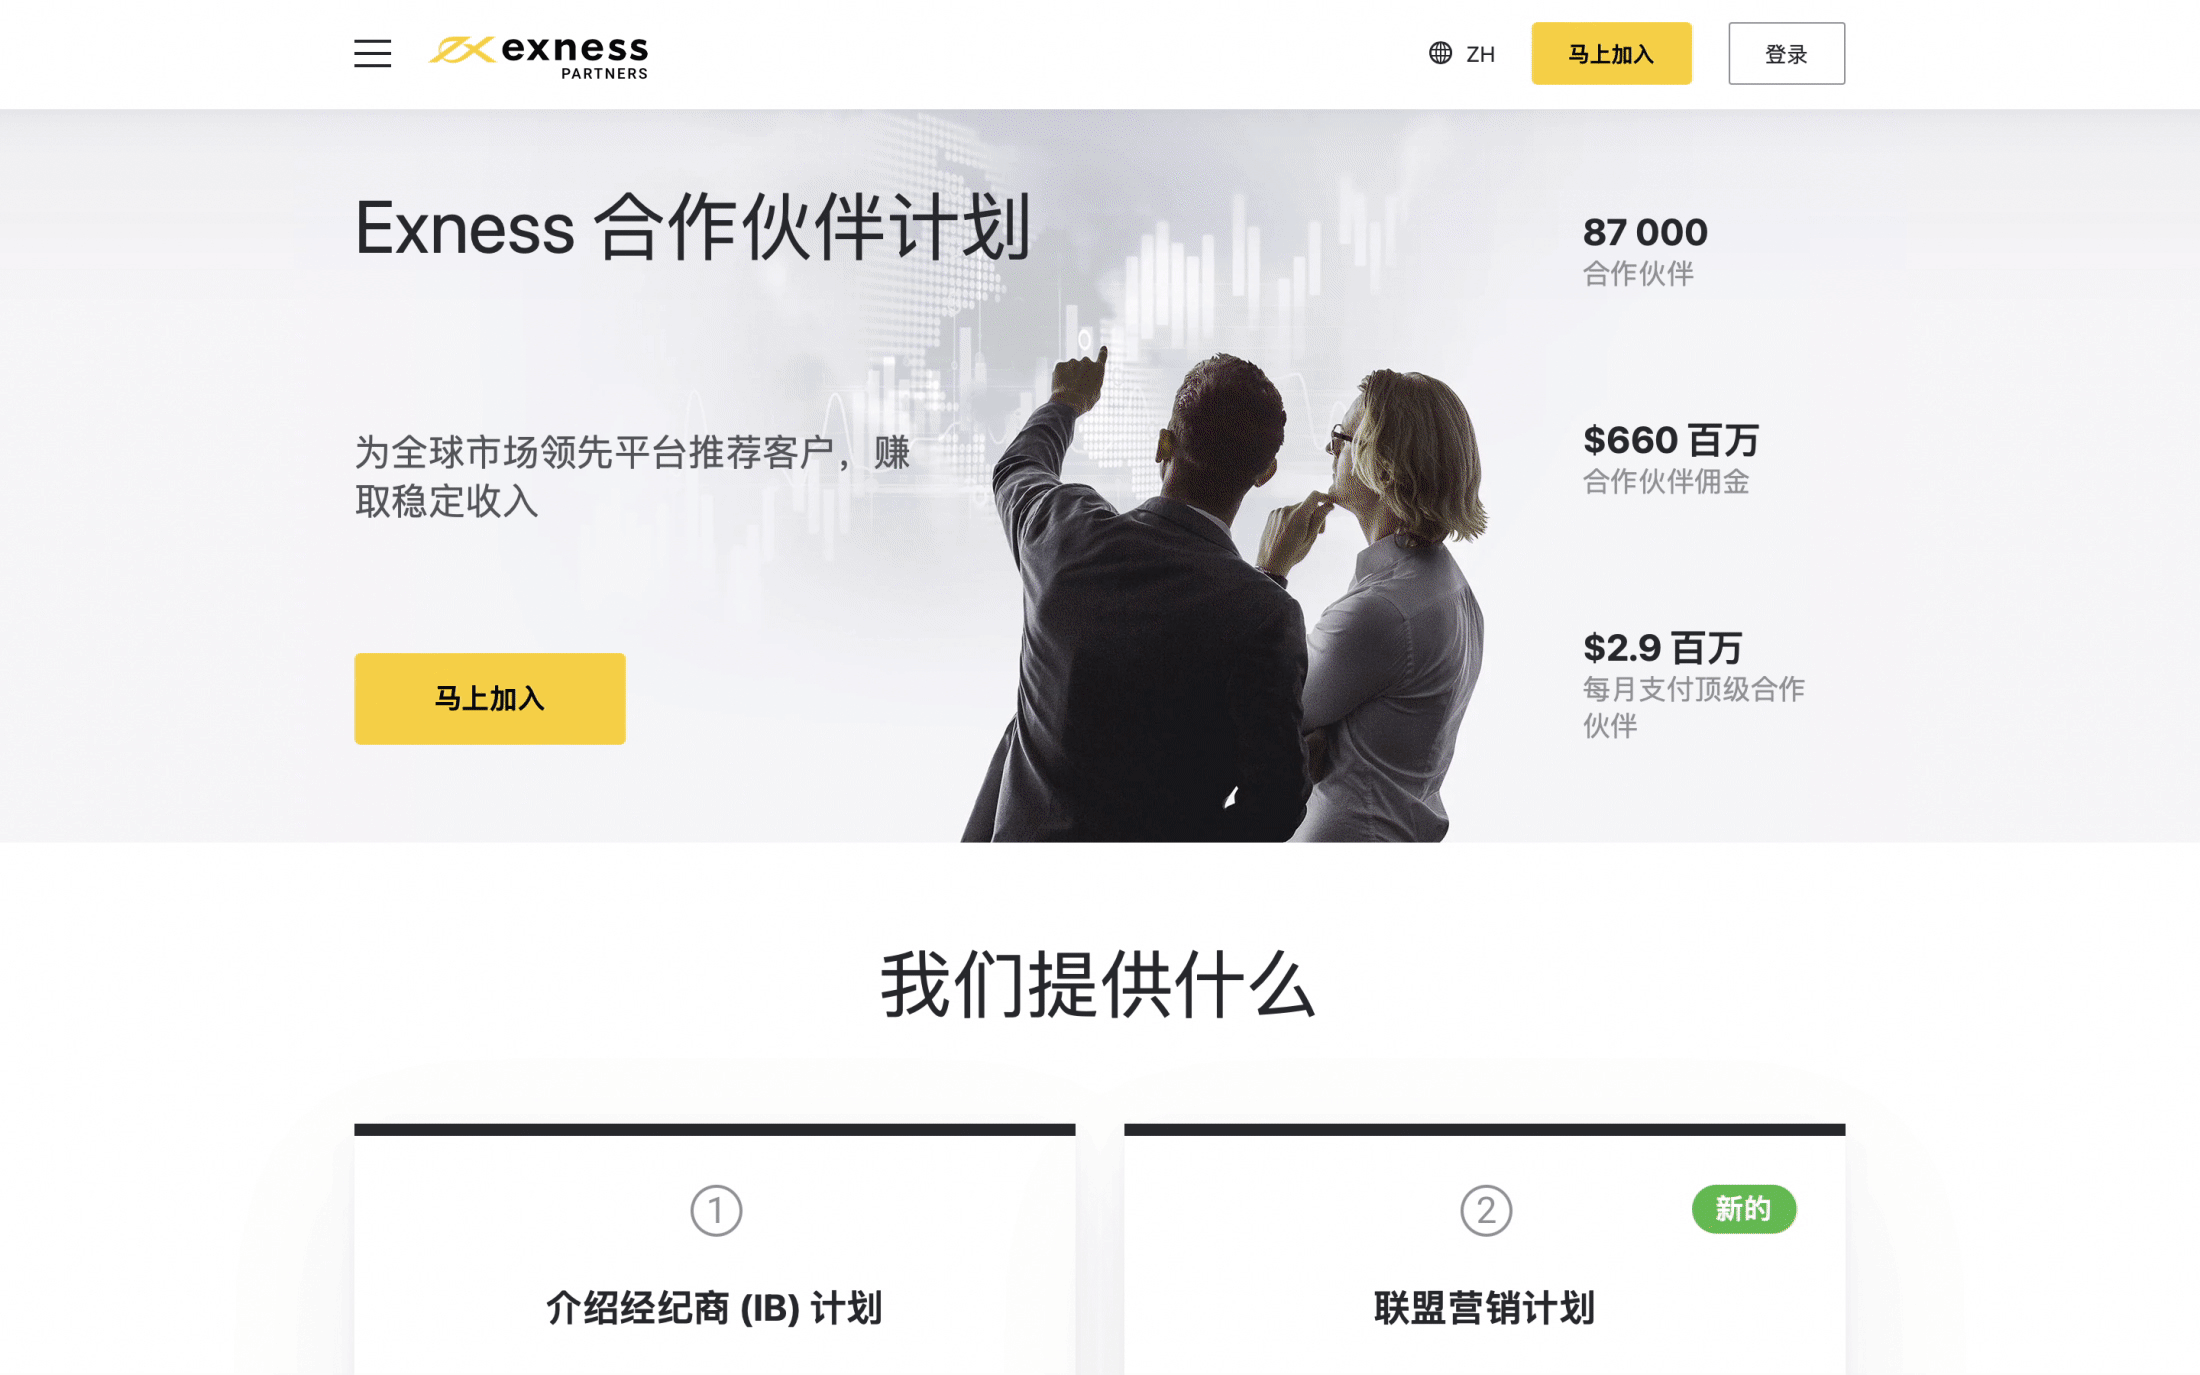This screenshot has width=2200, height=1375.
Task: Click the globe language icon
Action: pos(1440,53)
